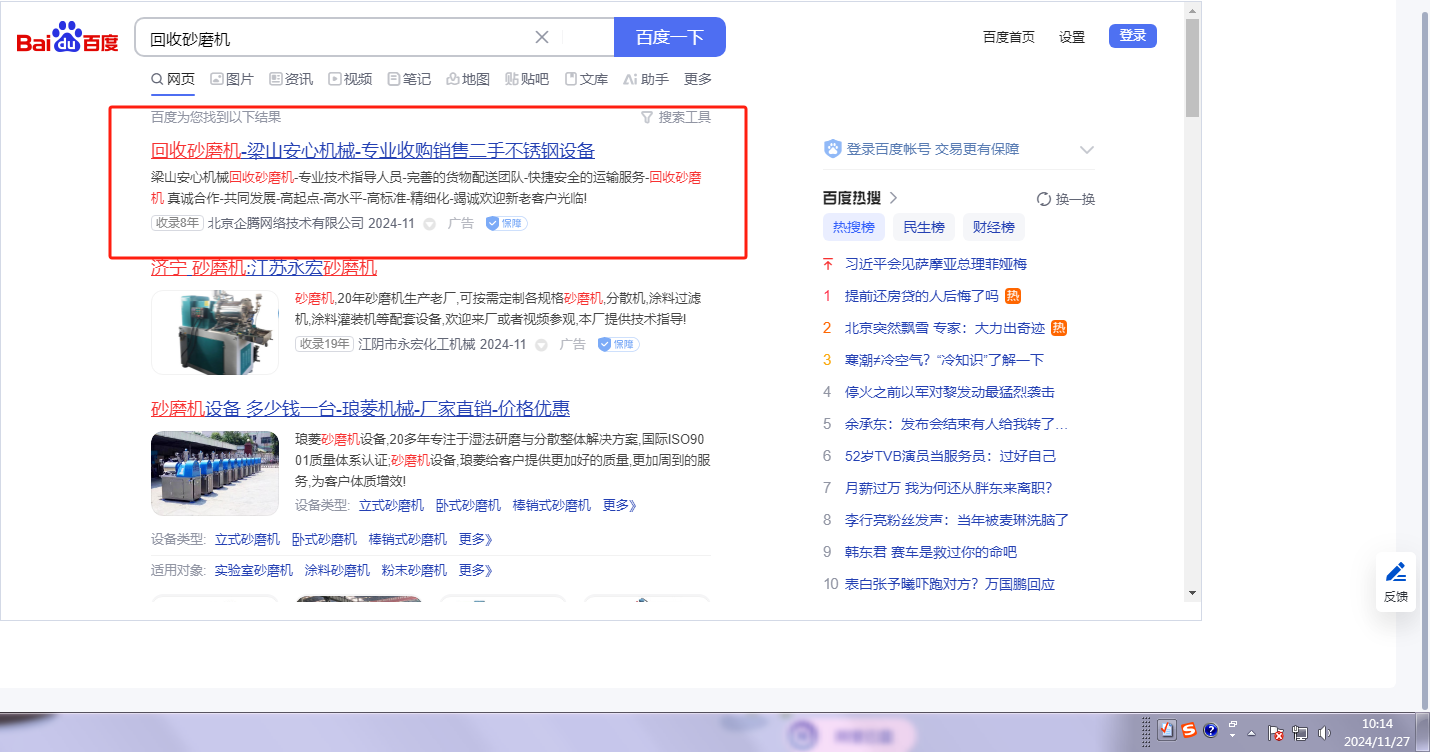Open the volume speaker tray icon
This screenshot has height=752, width=1430.
click(x=1325, y=733)
